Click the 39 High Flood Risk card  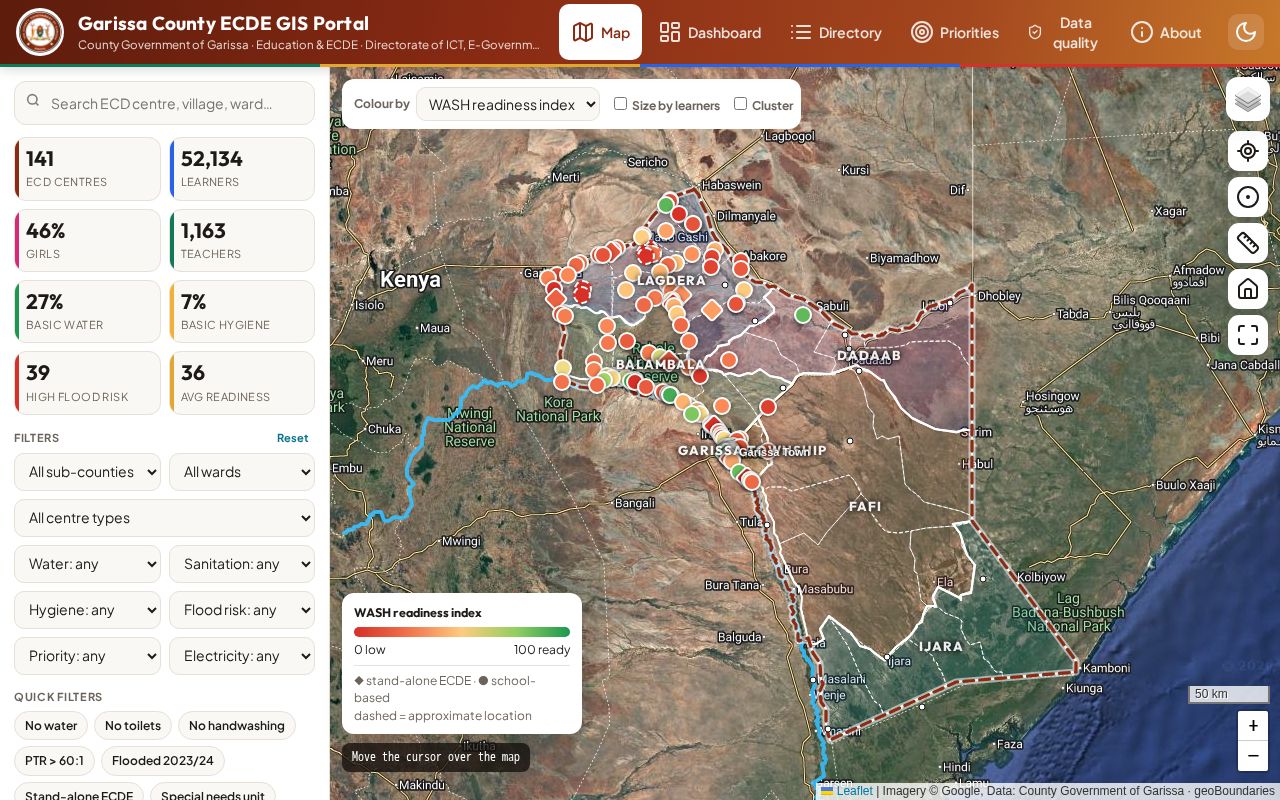click(x=87, y=383)
